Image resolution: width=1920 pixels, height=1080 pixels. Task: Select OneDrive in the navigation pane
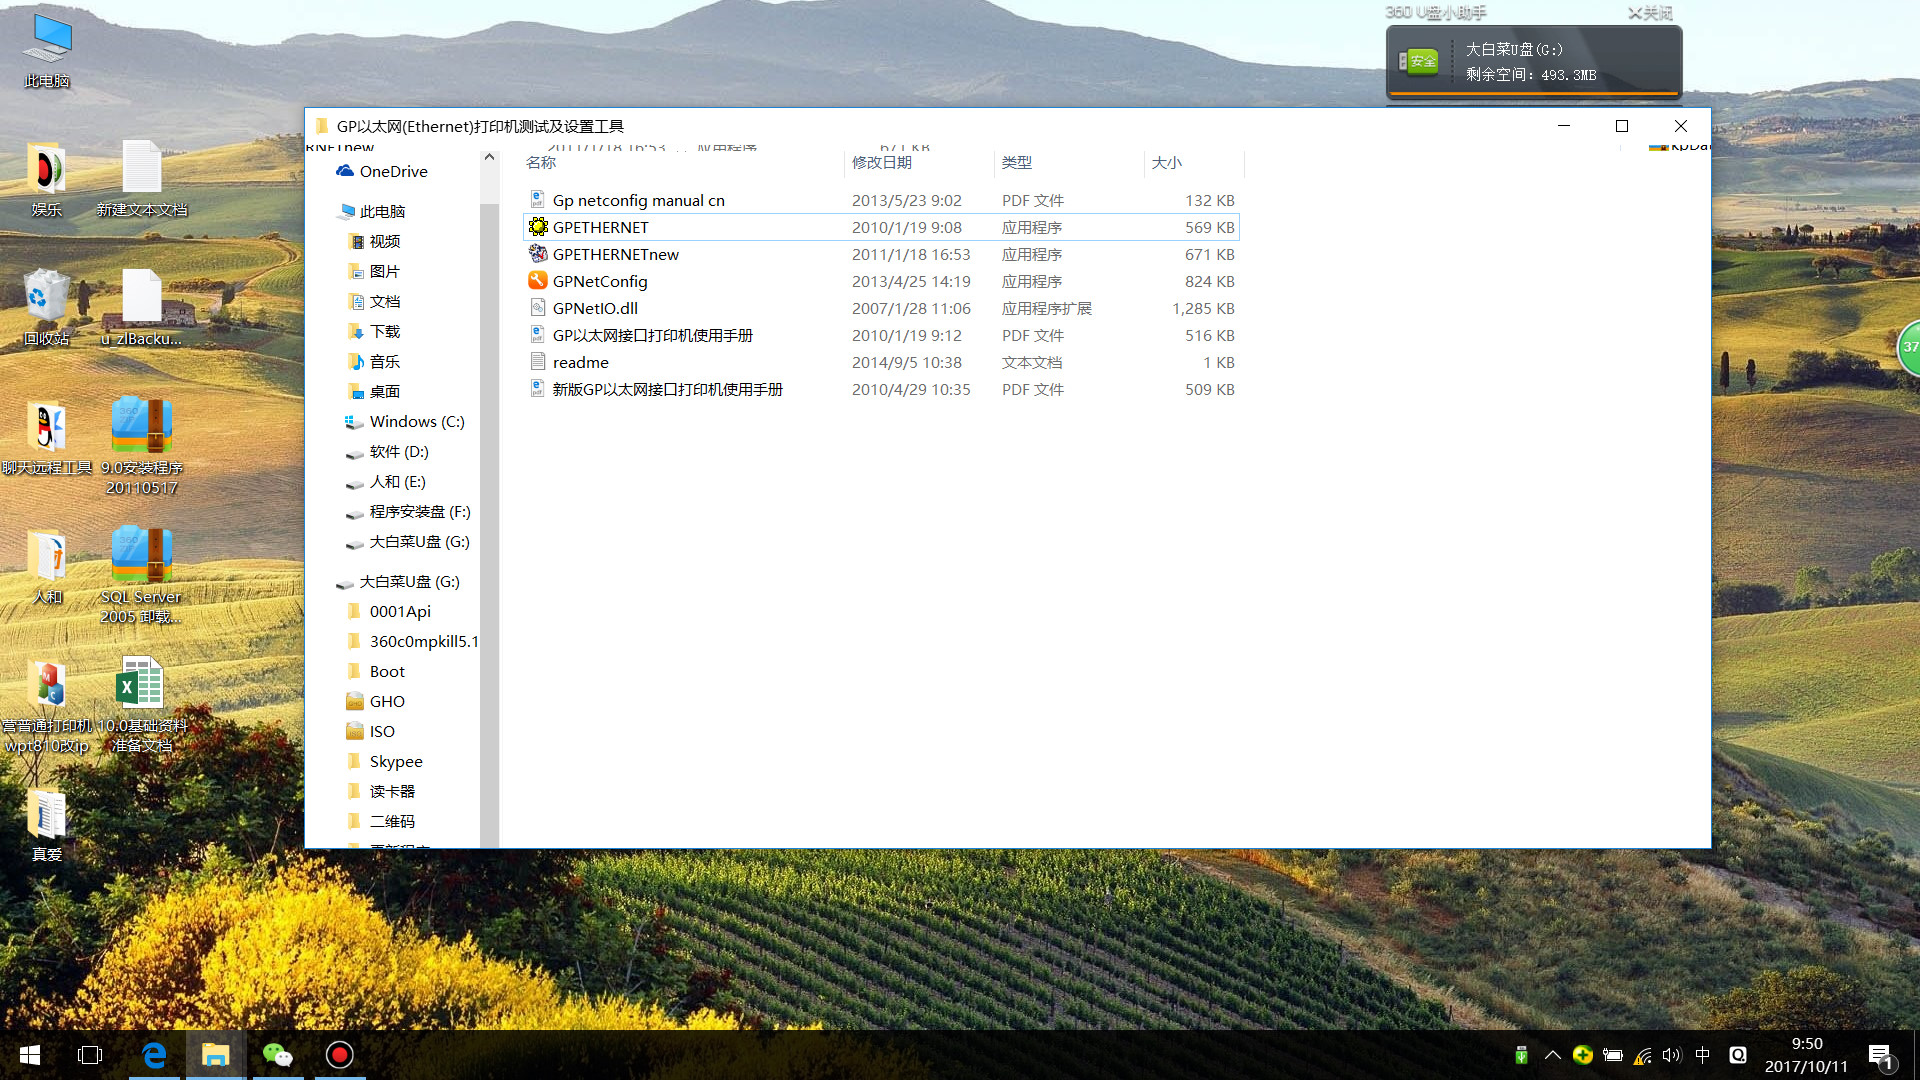pos(393,171)
